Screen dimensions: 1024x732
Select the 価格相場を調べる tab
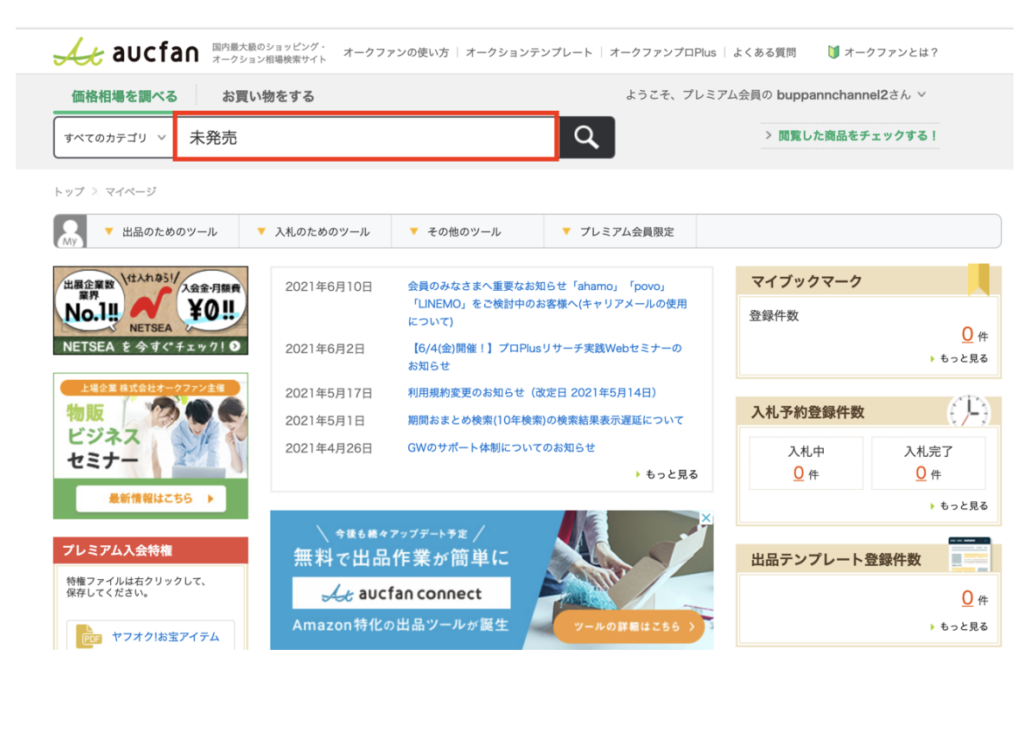click(x=124, y=96)
